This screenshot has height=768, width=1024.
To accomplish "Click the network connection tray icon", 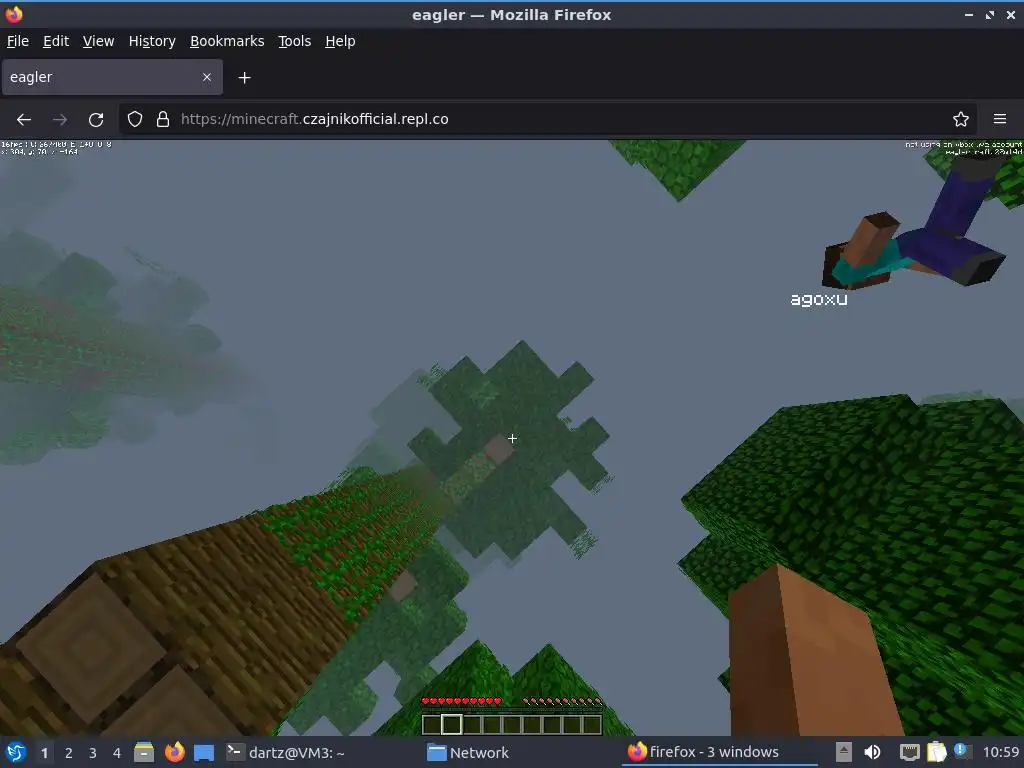I will click(x=909, y=752).
